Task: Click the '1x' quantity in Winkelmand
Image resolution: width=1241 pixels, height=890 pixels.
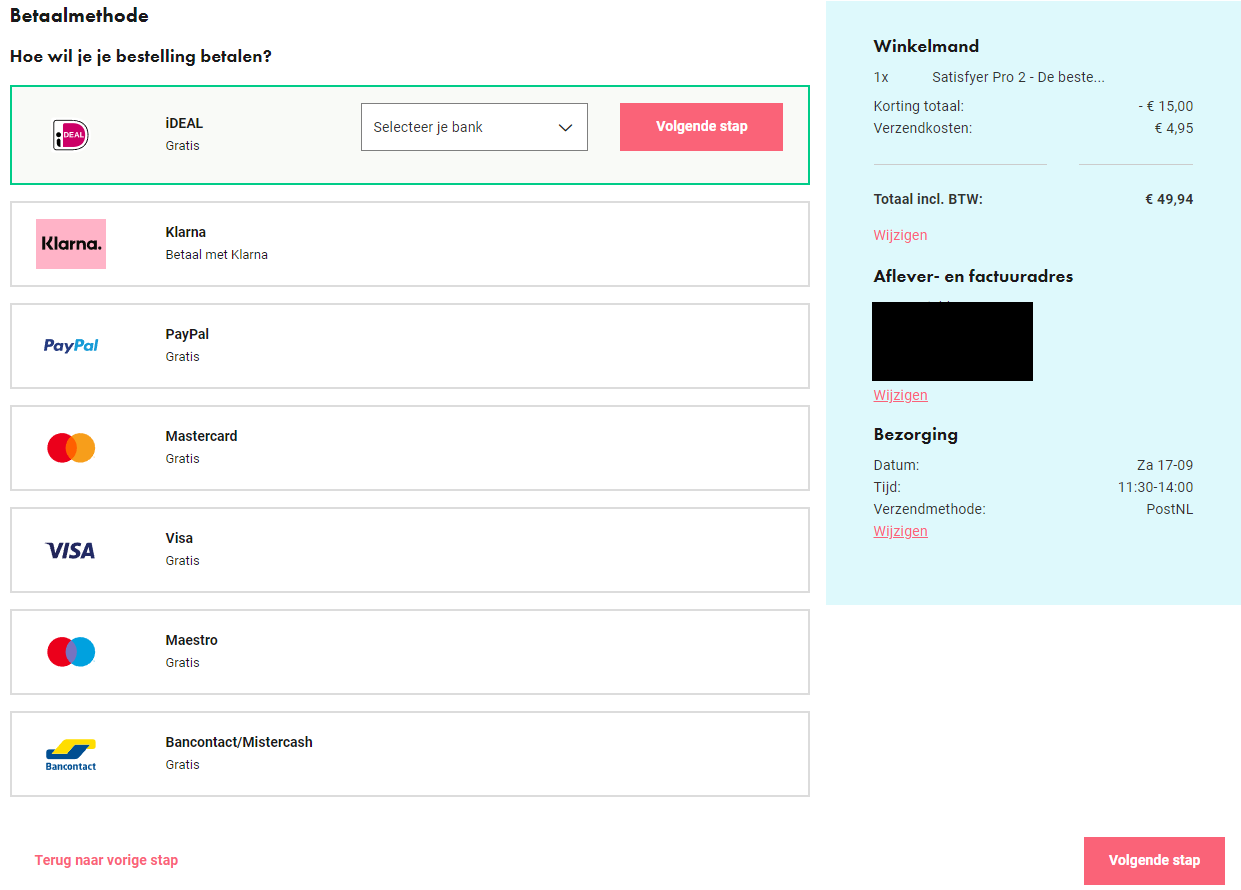Action: tap(881, 77)
